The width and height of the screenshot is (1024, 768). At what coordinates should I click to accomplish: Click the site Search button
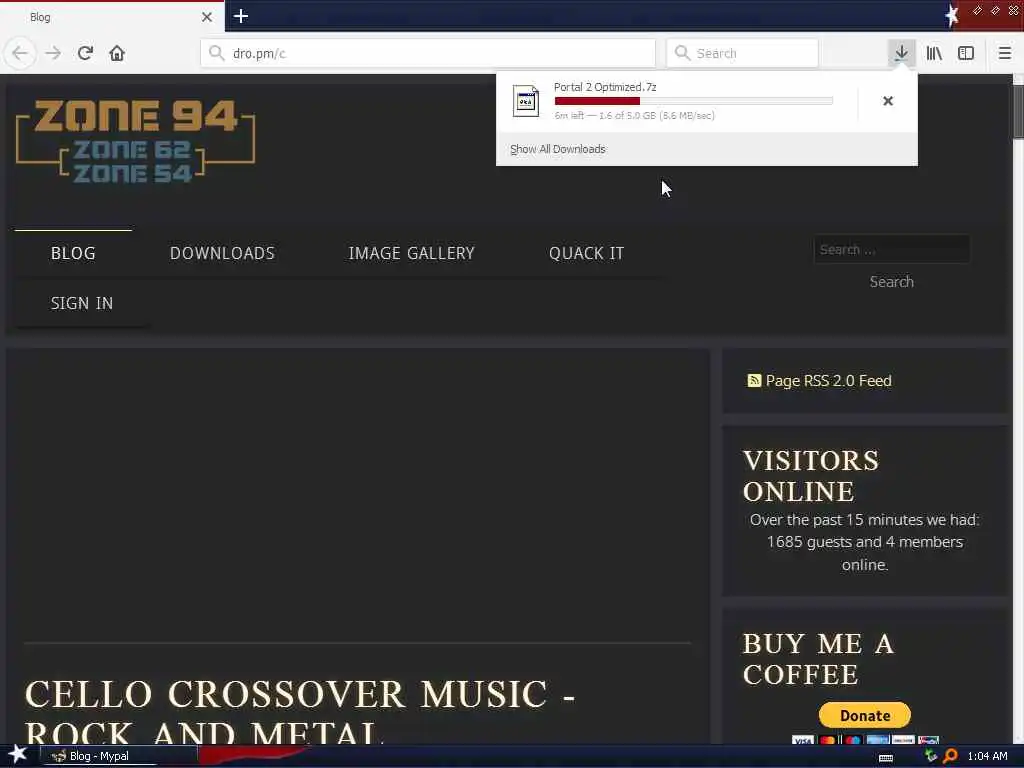[891, 282]
